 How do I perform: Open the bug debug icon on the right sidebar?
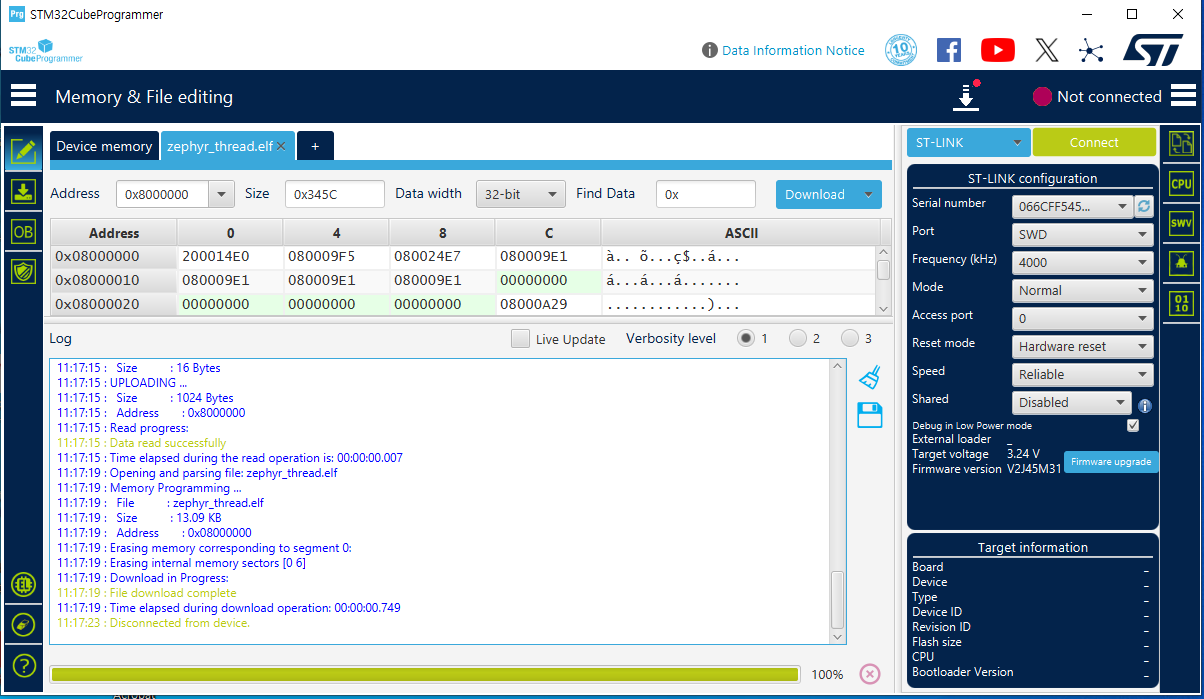1181,263
